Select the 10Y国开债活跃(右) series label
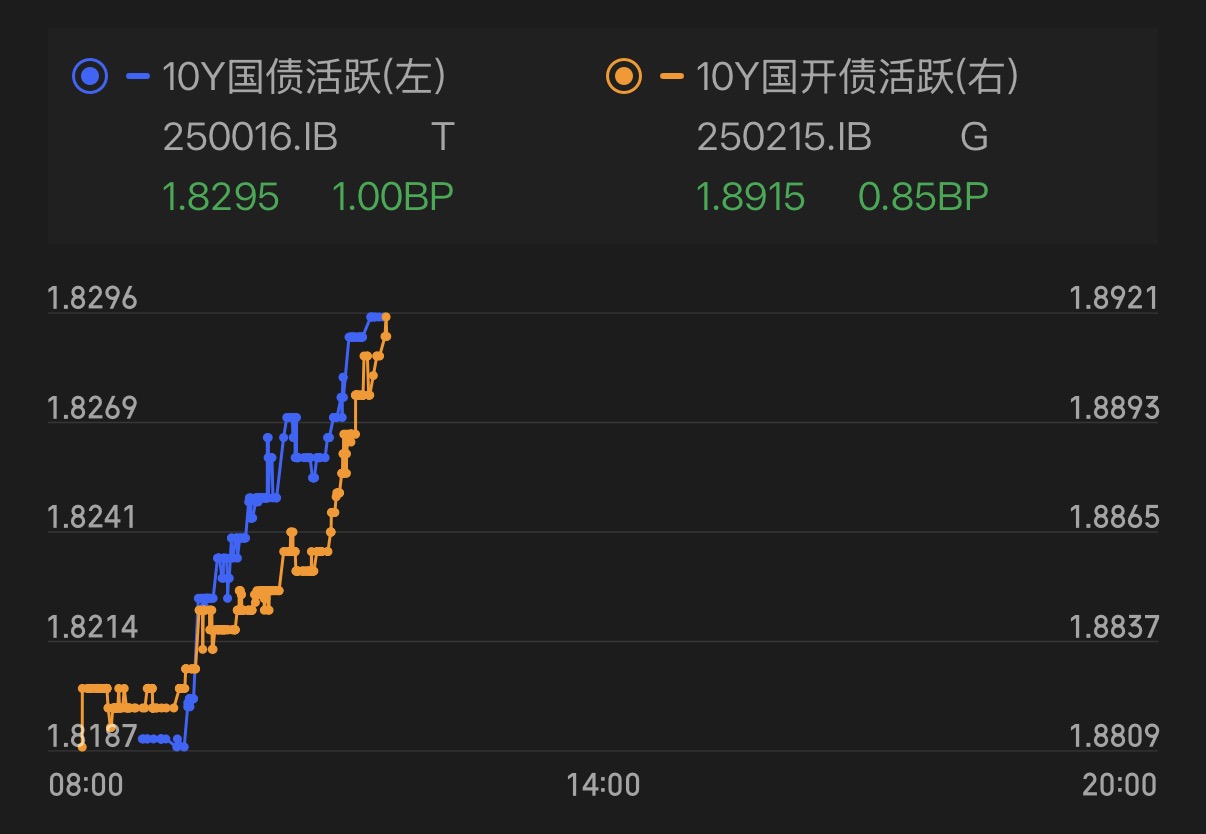Viewport: 1206px width, 834px height. (x=858, y=77)
